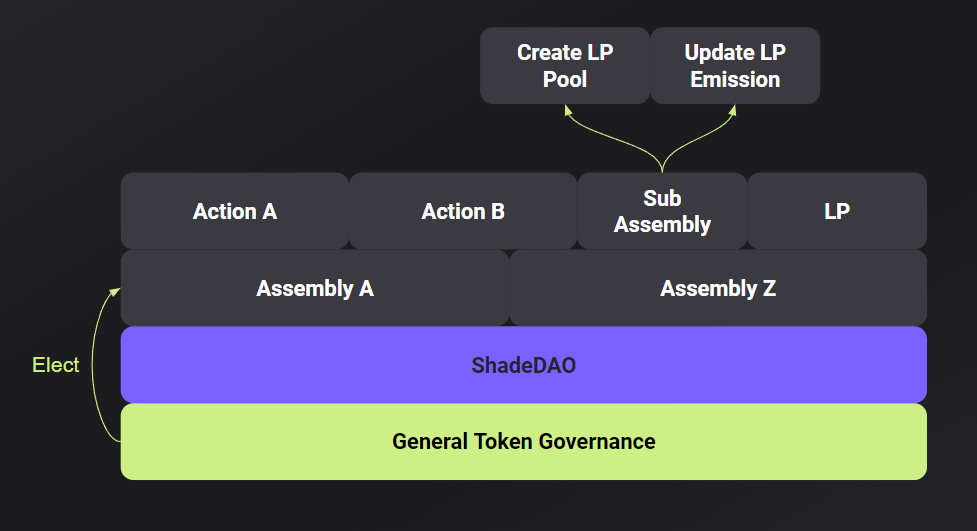
Task: Click the Create LP Pool box
Action: pyautogui.click(x=565, y=65)
